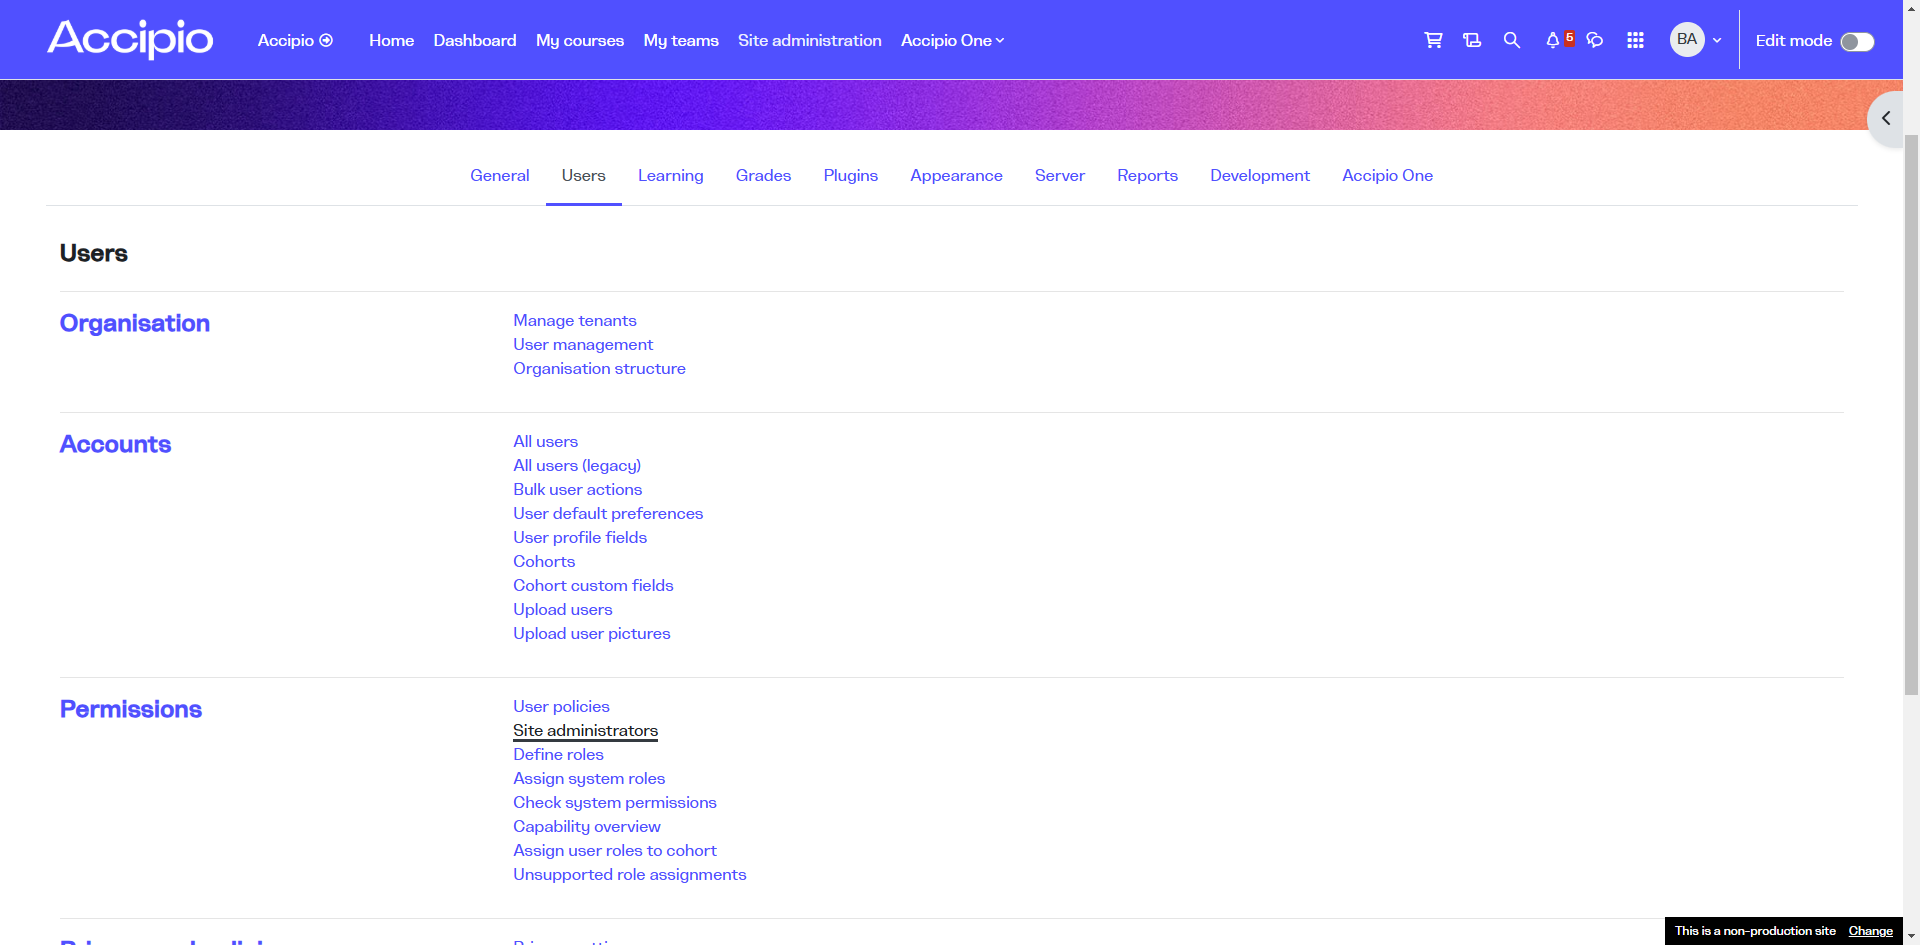The height and width of the screenshot is (945, 1920).
Task: Switch to the Grades tab
Action: coord(764,175)
